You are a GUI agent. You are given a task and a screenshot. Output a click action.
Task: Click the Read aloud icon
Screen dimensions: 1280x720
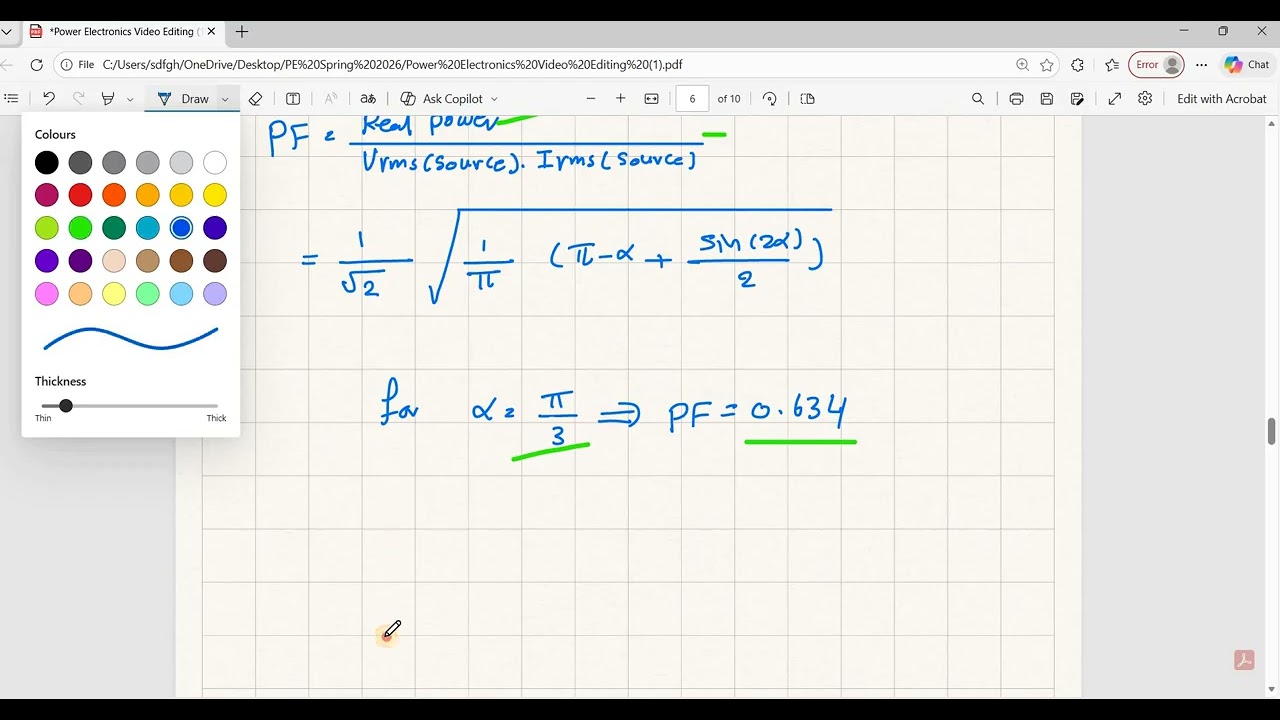(x=330, y=99)
